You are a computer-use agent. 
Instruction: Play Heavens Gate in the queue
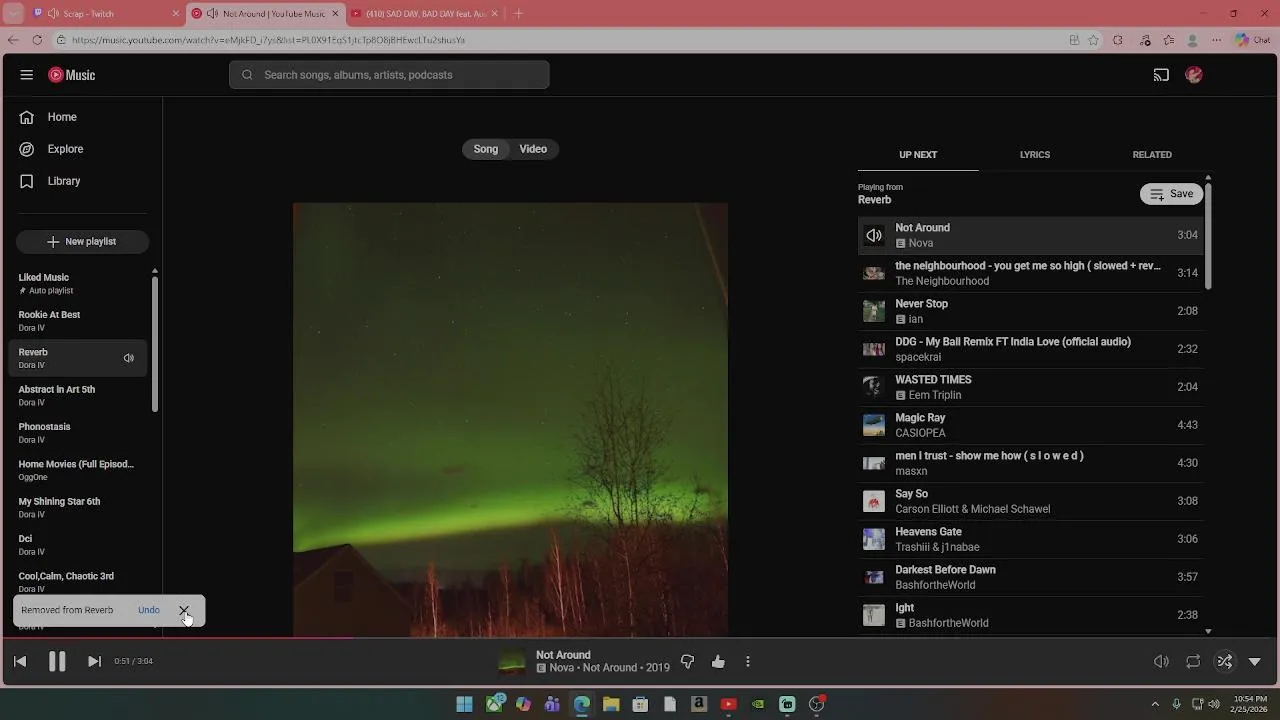1031,539
